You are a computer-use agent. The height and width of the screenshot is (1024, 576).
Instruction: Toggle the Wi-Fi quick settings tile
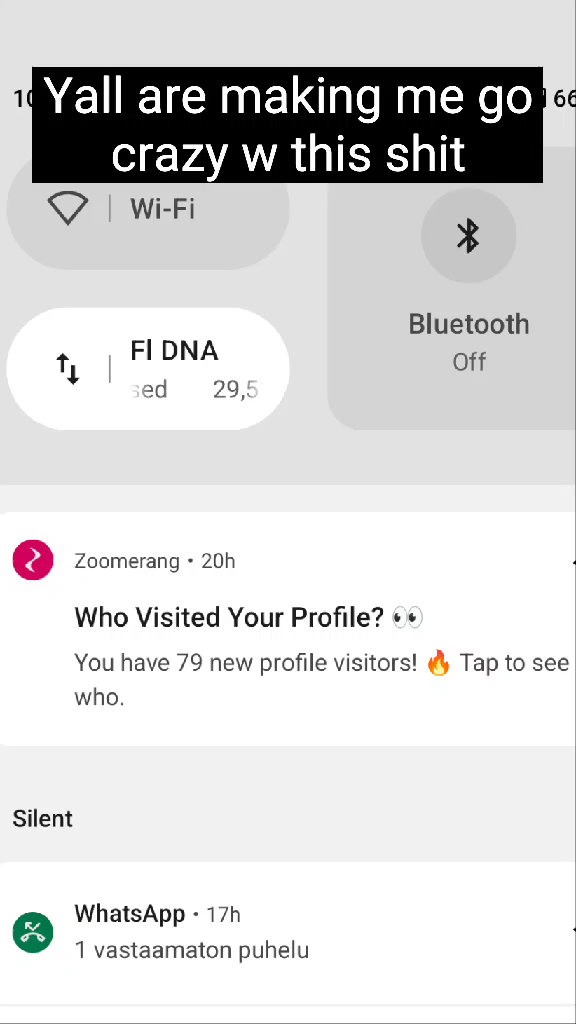click(148, 209)
